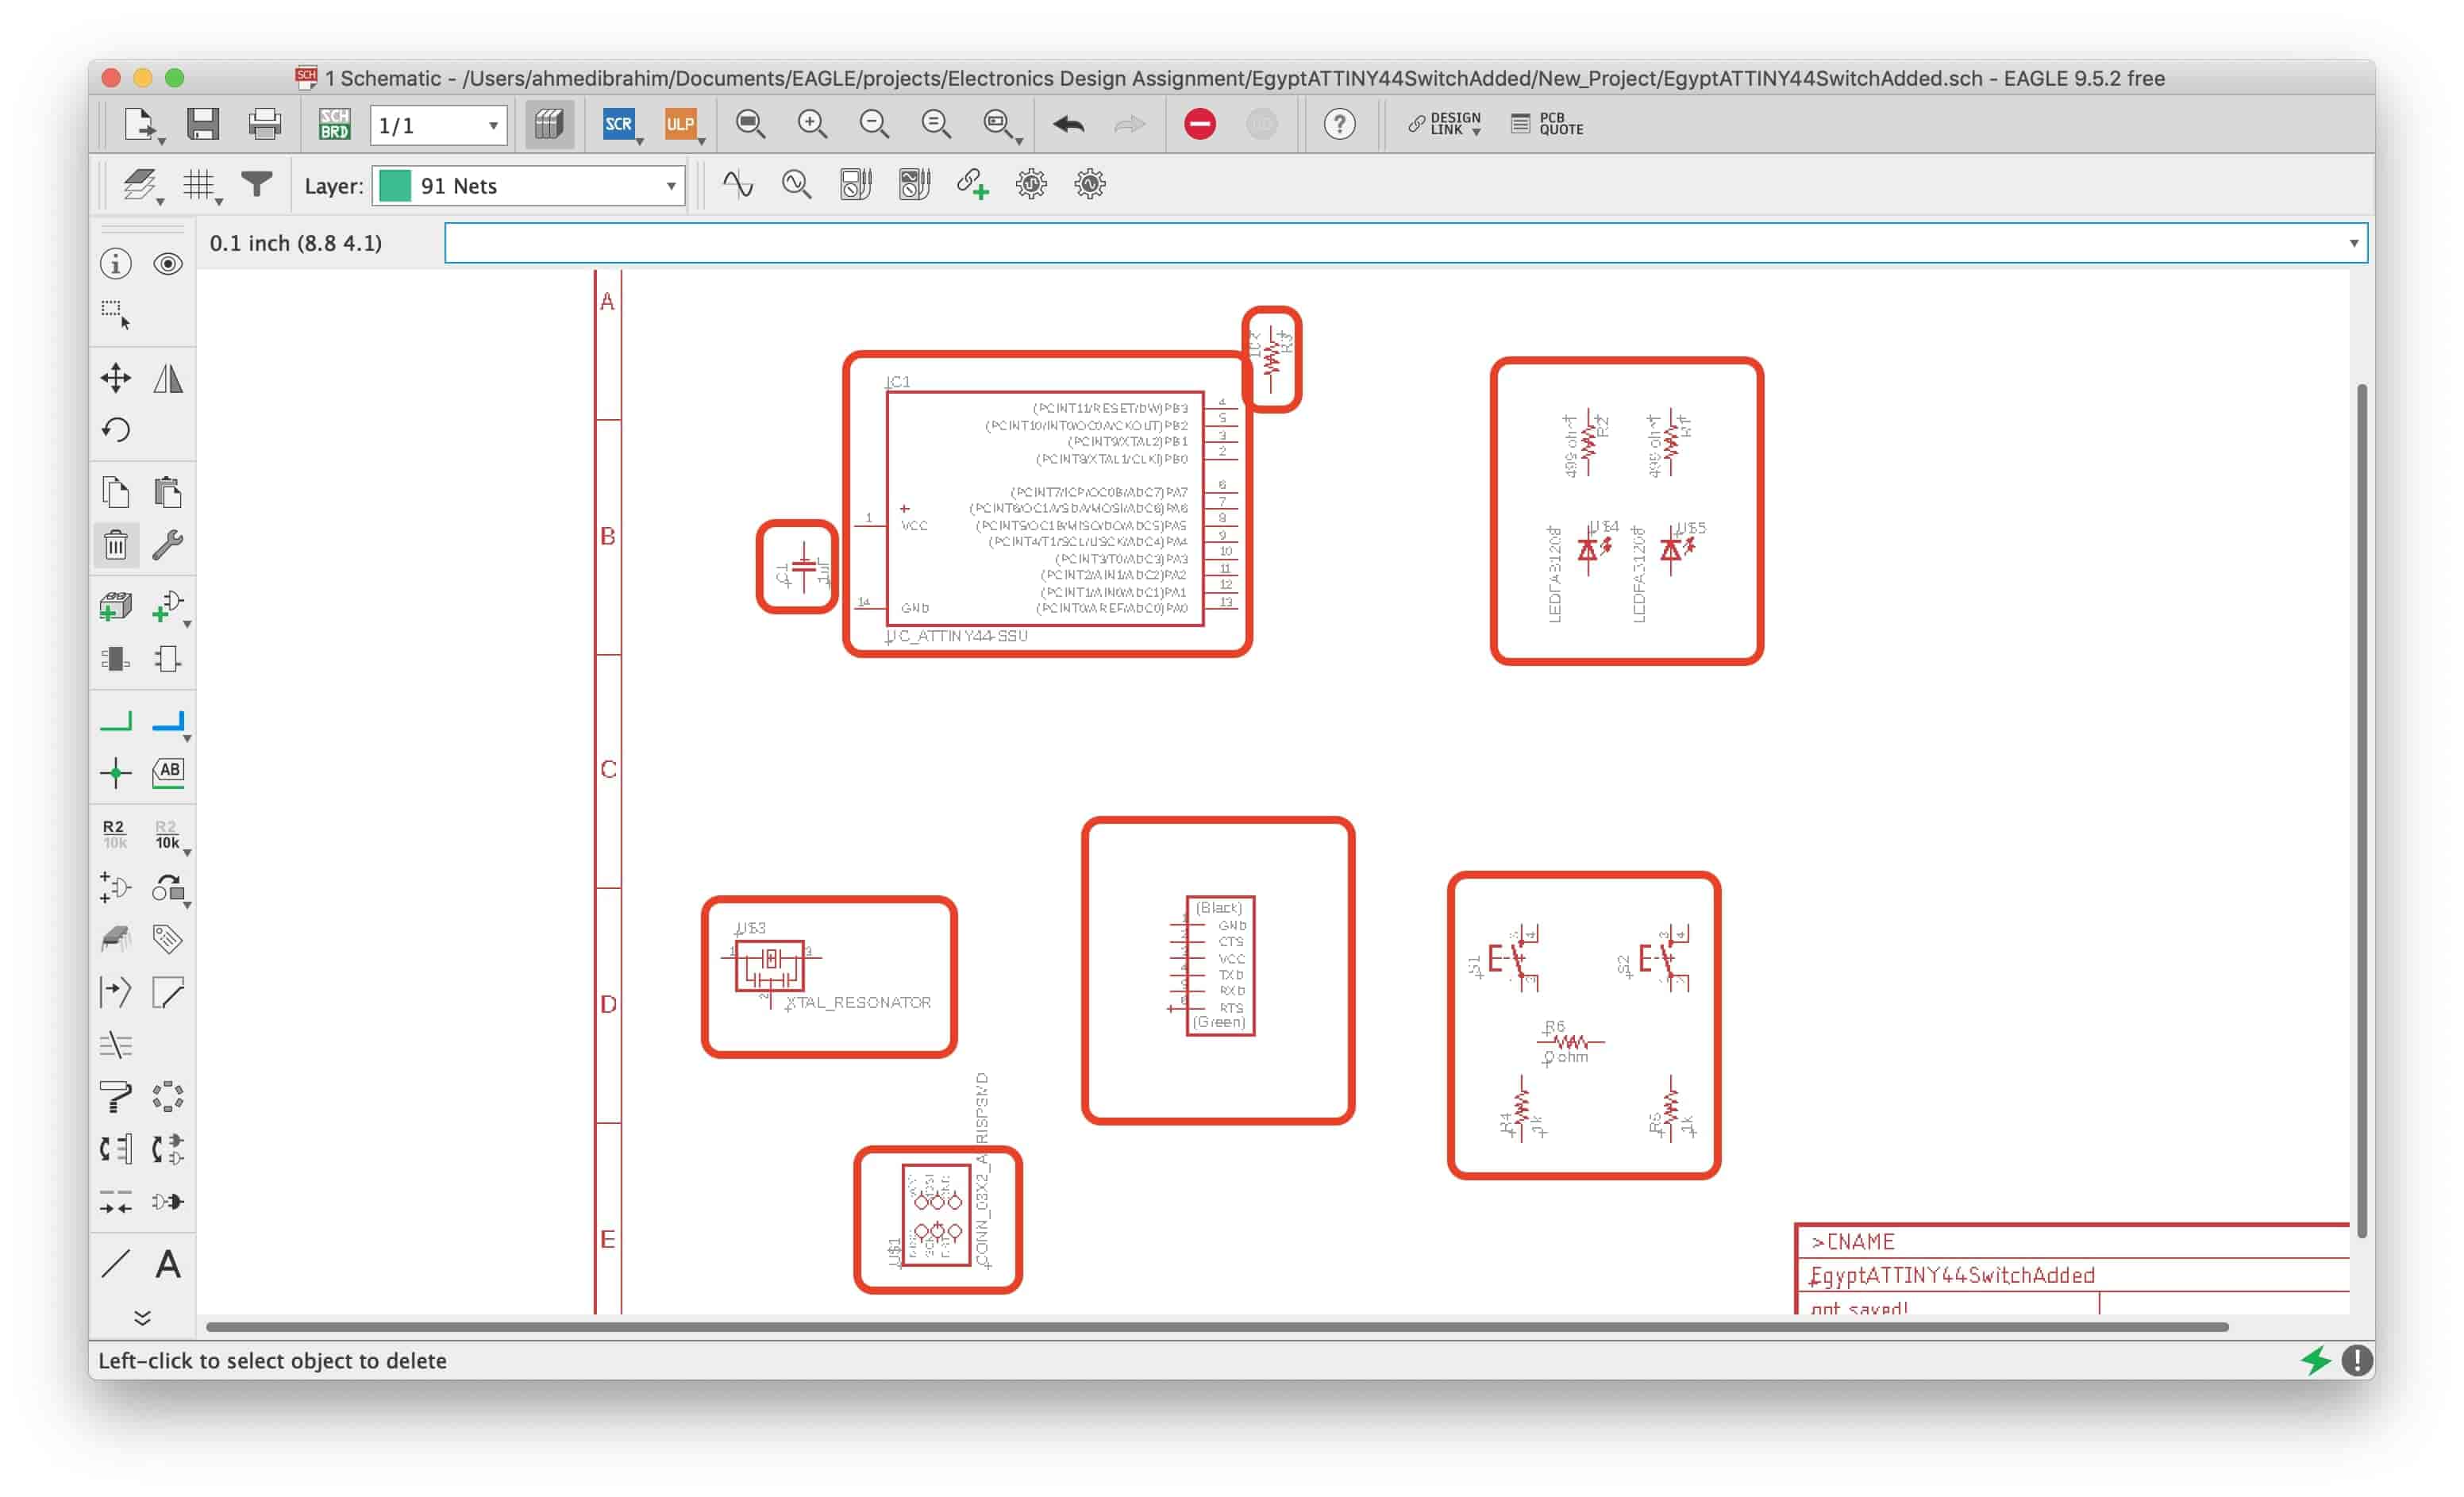
Task: Print the schematic using the printer icon
Action: tap(264, 124)
